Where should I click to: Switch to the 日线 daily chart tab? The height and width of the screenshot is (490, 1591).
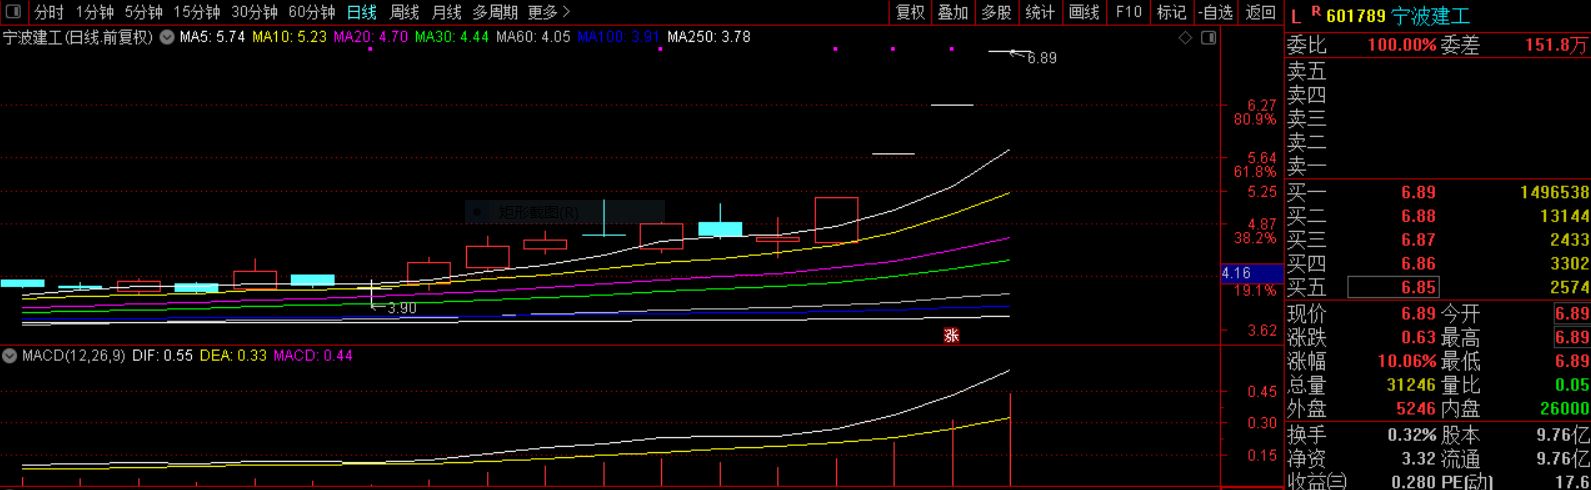(361, 12)
